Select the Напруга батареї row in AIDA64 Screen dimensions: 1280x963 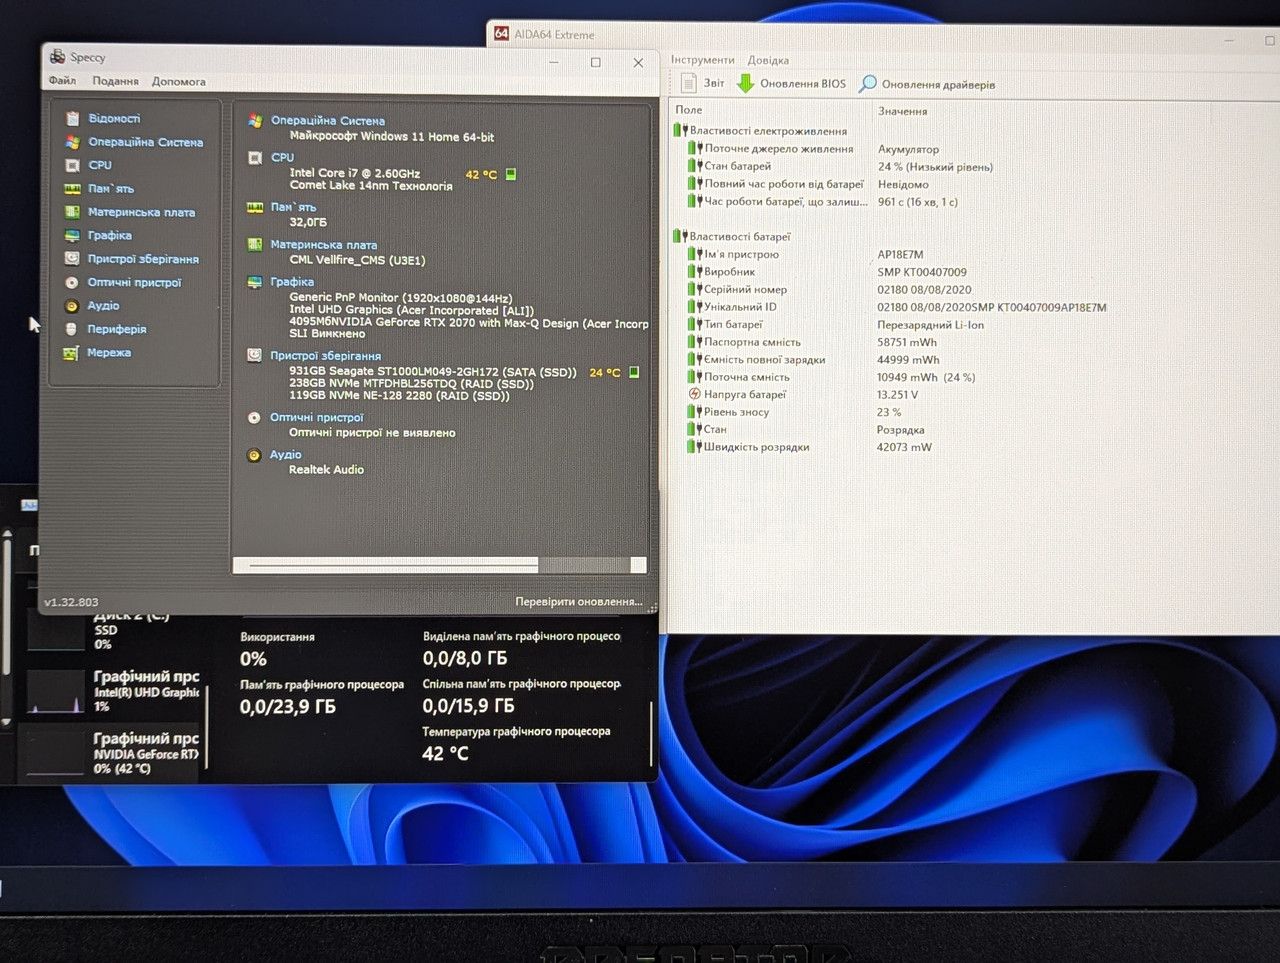803,394
